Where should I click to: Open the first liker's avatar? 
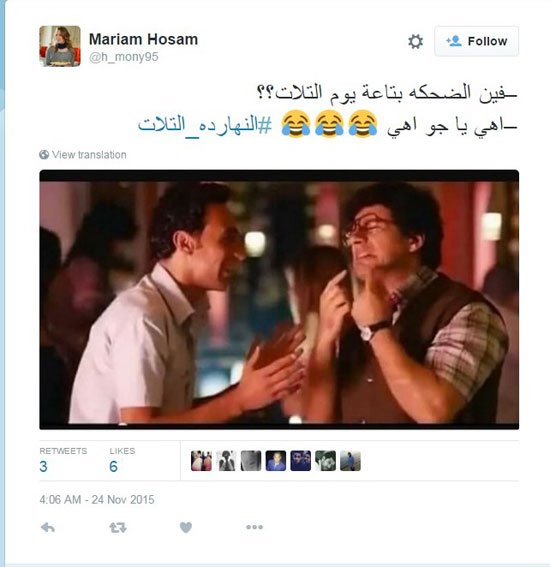click(201, 461)
